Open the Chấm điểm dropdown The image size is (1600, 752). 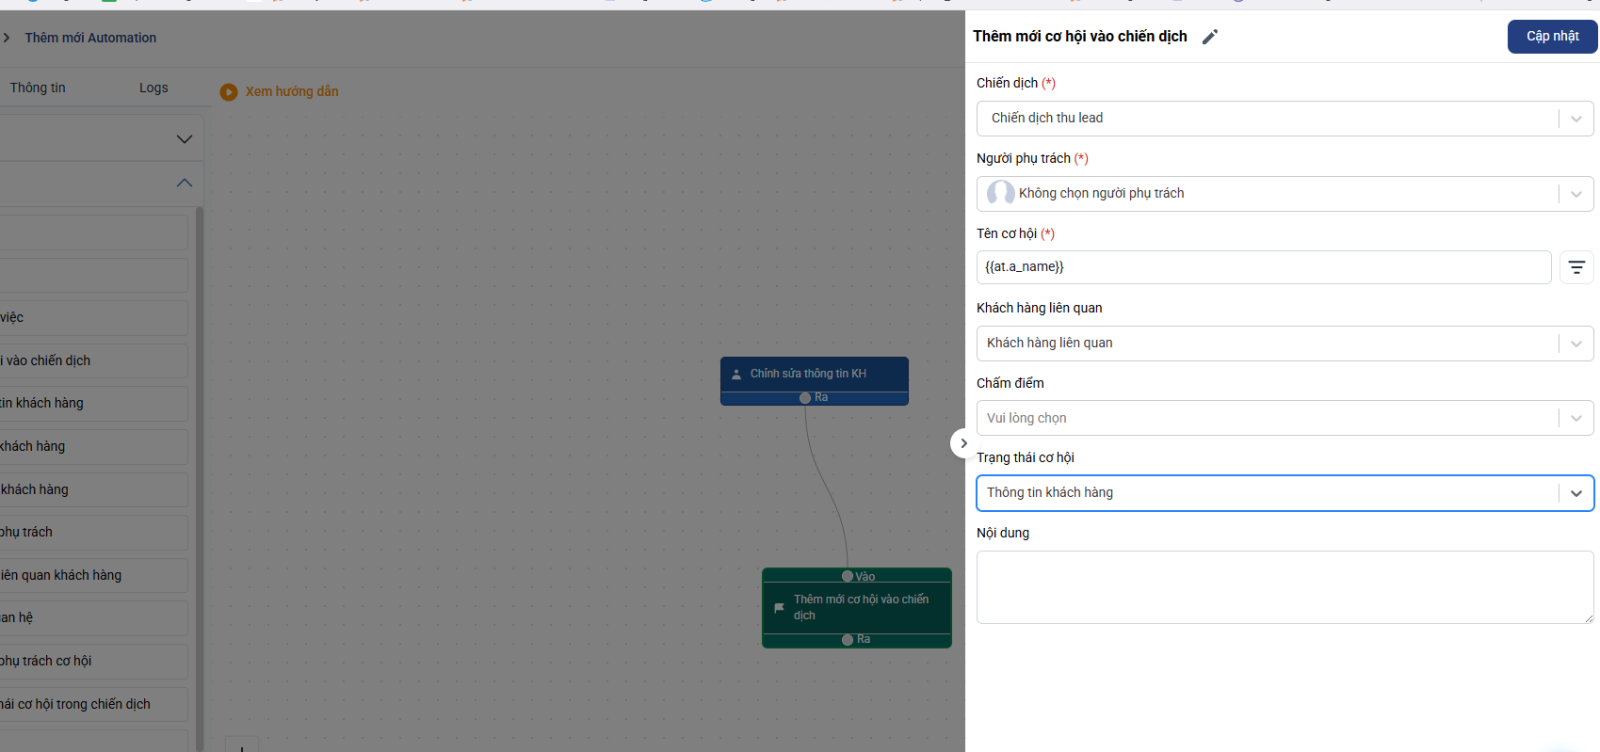click(1575, 419)
